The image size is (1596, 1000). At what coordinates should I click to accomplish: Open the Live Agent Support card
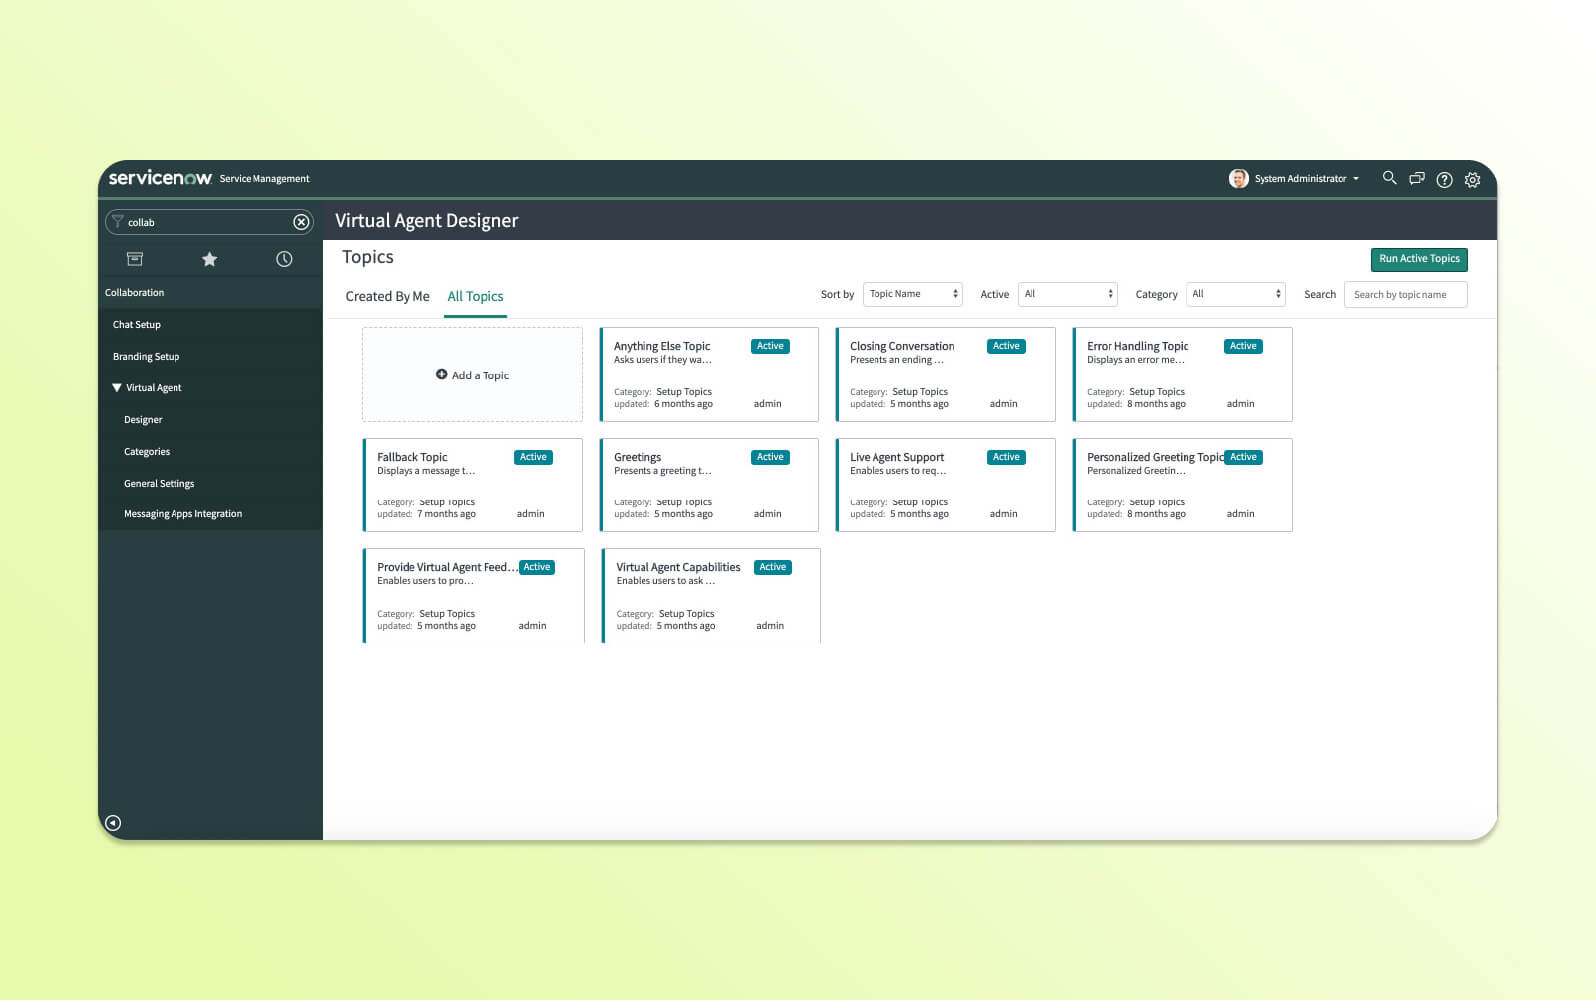945,485
